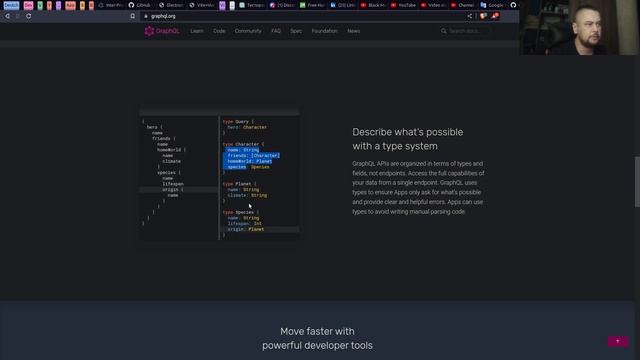Screen dimensions: 640x360
Task: Open the Learn menu item
Action: click(197, 31)
